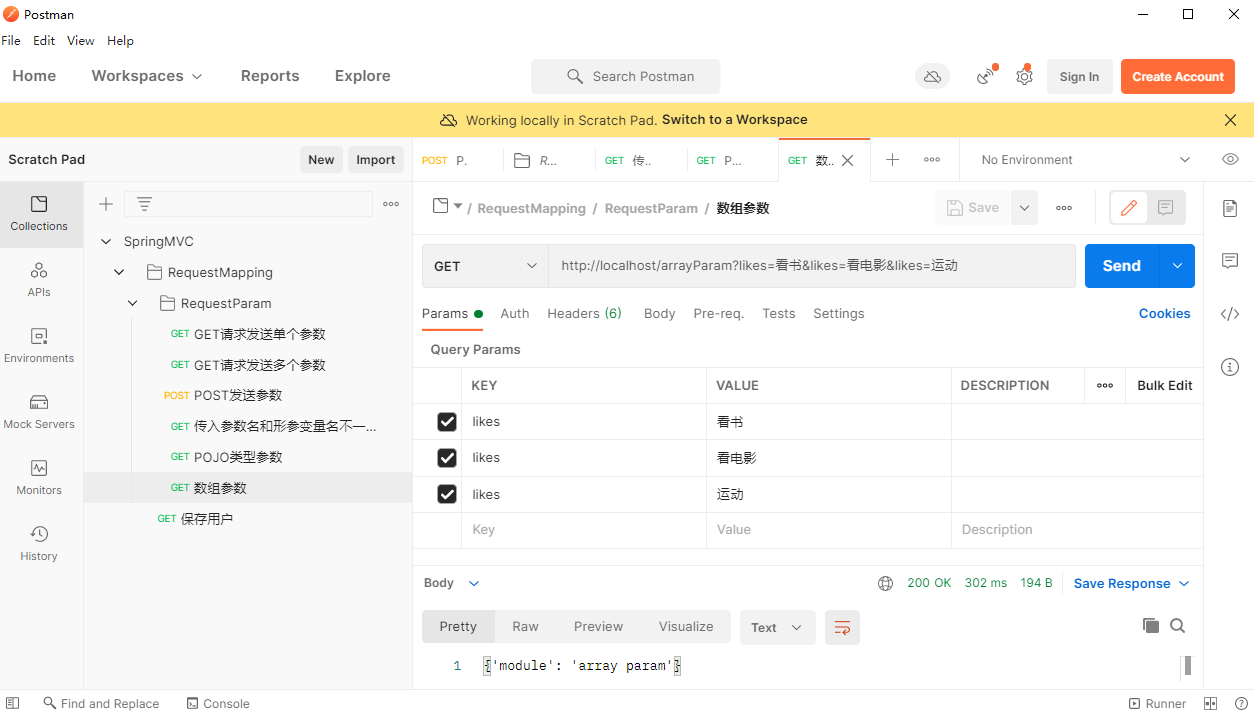Click the request URL input field
The height and width of the screenshot is (714, 1254).
click(810, 266)
